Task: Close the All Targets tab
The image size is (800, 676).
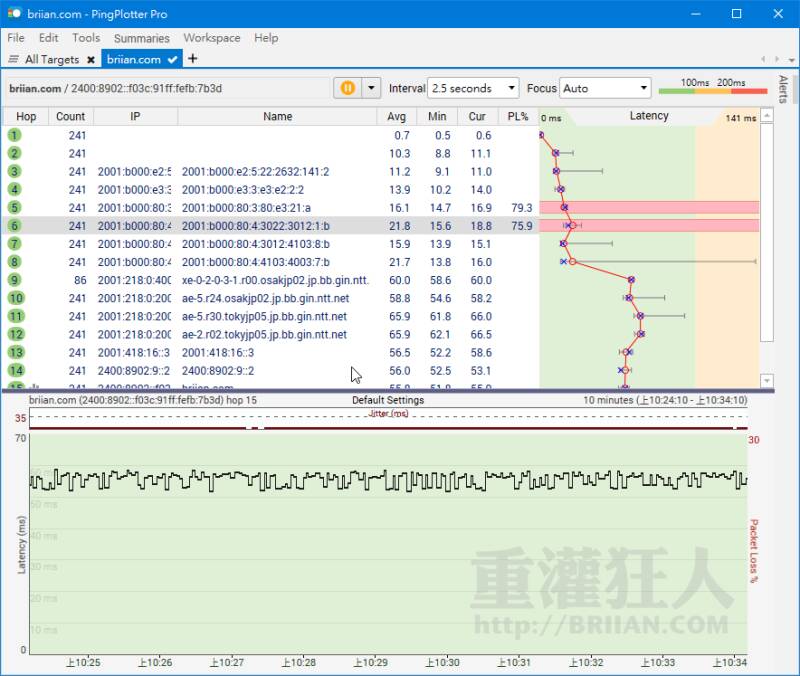Action: [x=91, y=60]
